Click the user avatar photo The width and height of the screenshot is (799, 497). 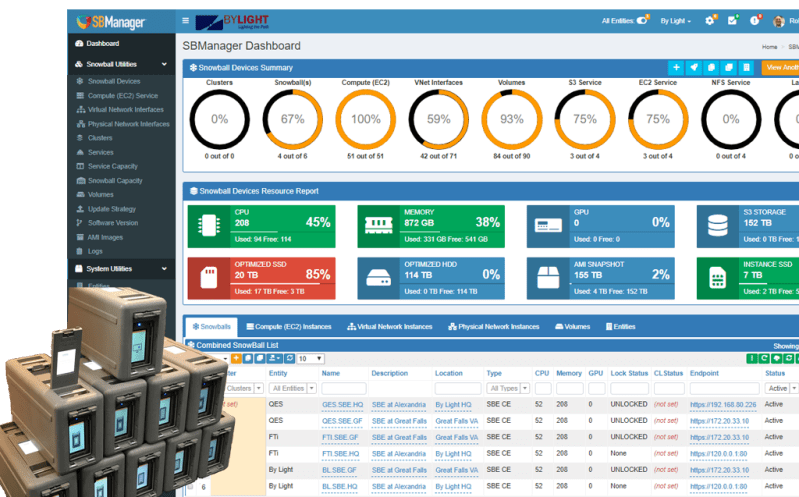click(778, 21)
